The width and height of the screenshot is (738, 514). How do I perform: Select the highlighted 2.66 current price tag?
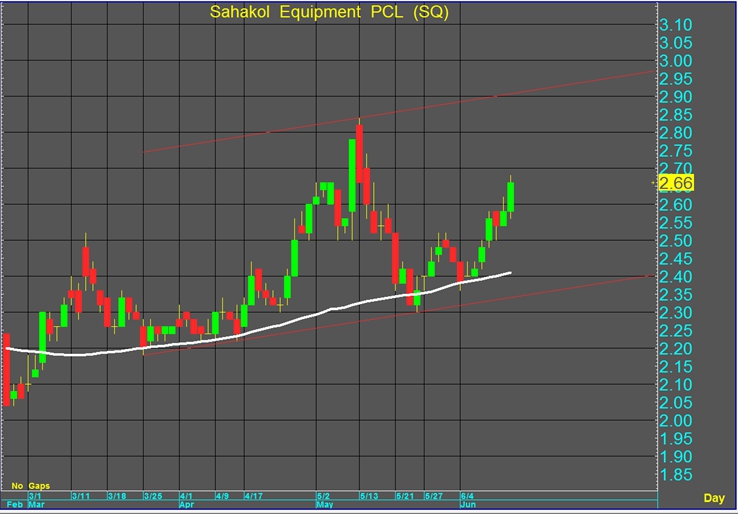point(676,183)
